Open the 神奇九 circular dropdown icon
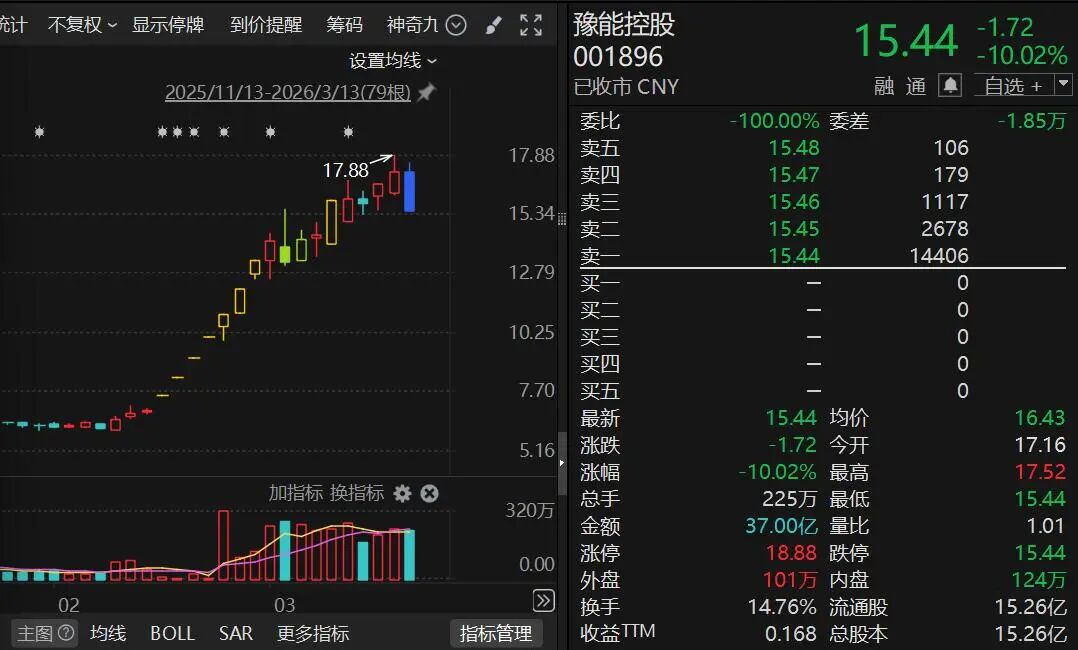The width and height of the screenshot is (1078, 650). coord(456,24)
